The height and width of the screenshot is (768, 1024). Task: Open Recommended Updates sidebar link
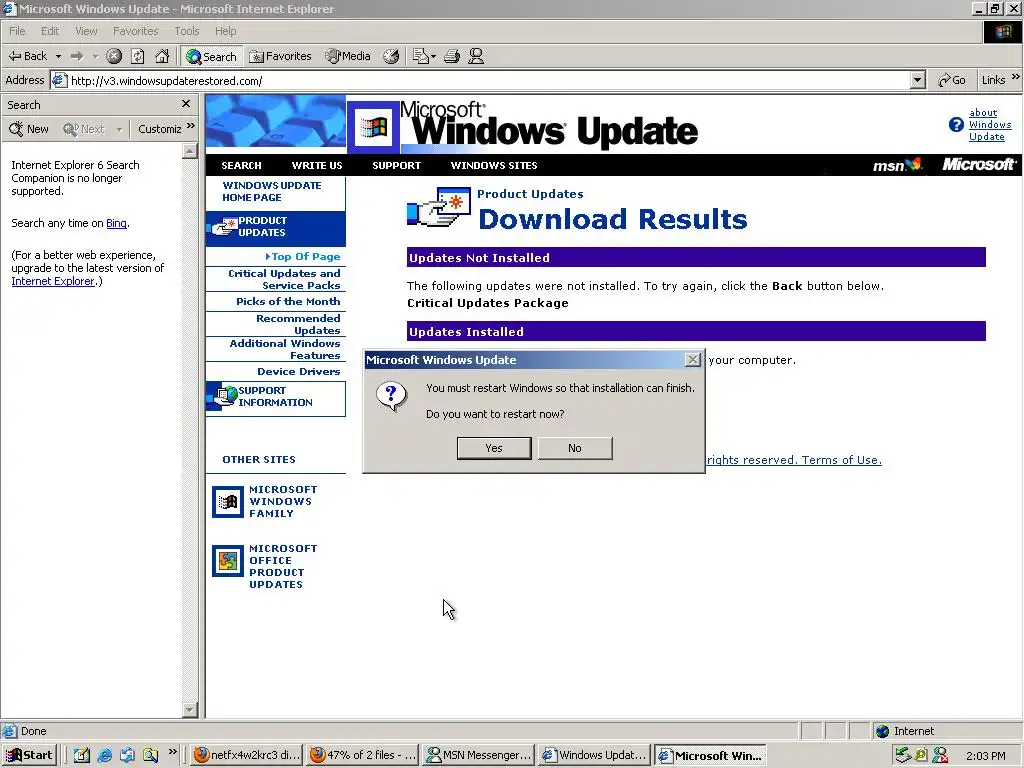[298, 324]
